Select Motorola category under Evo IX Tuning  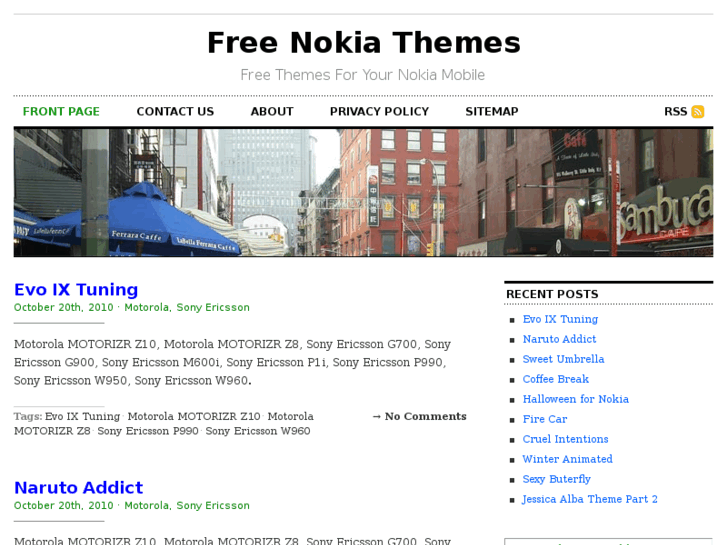point(147,308)
